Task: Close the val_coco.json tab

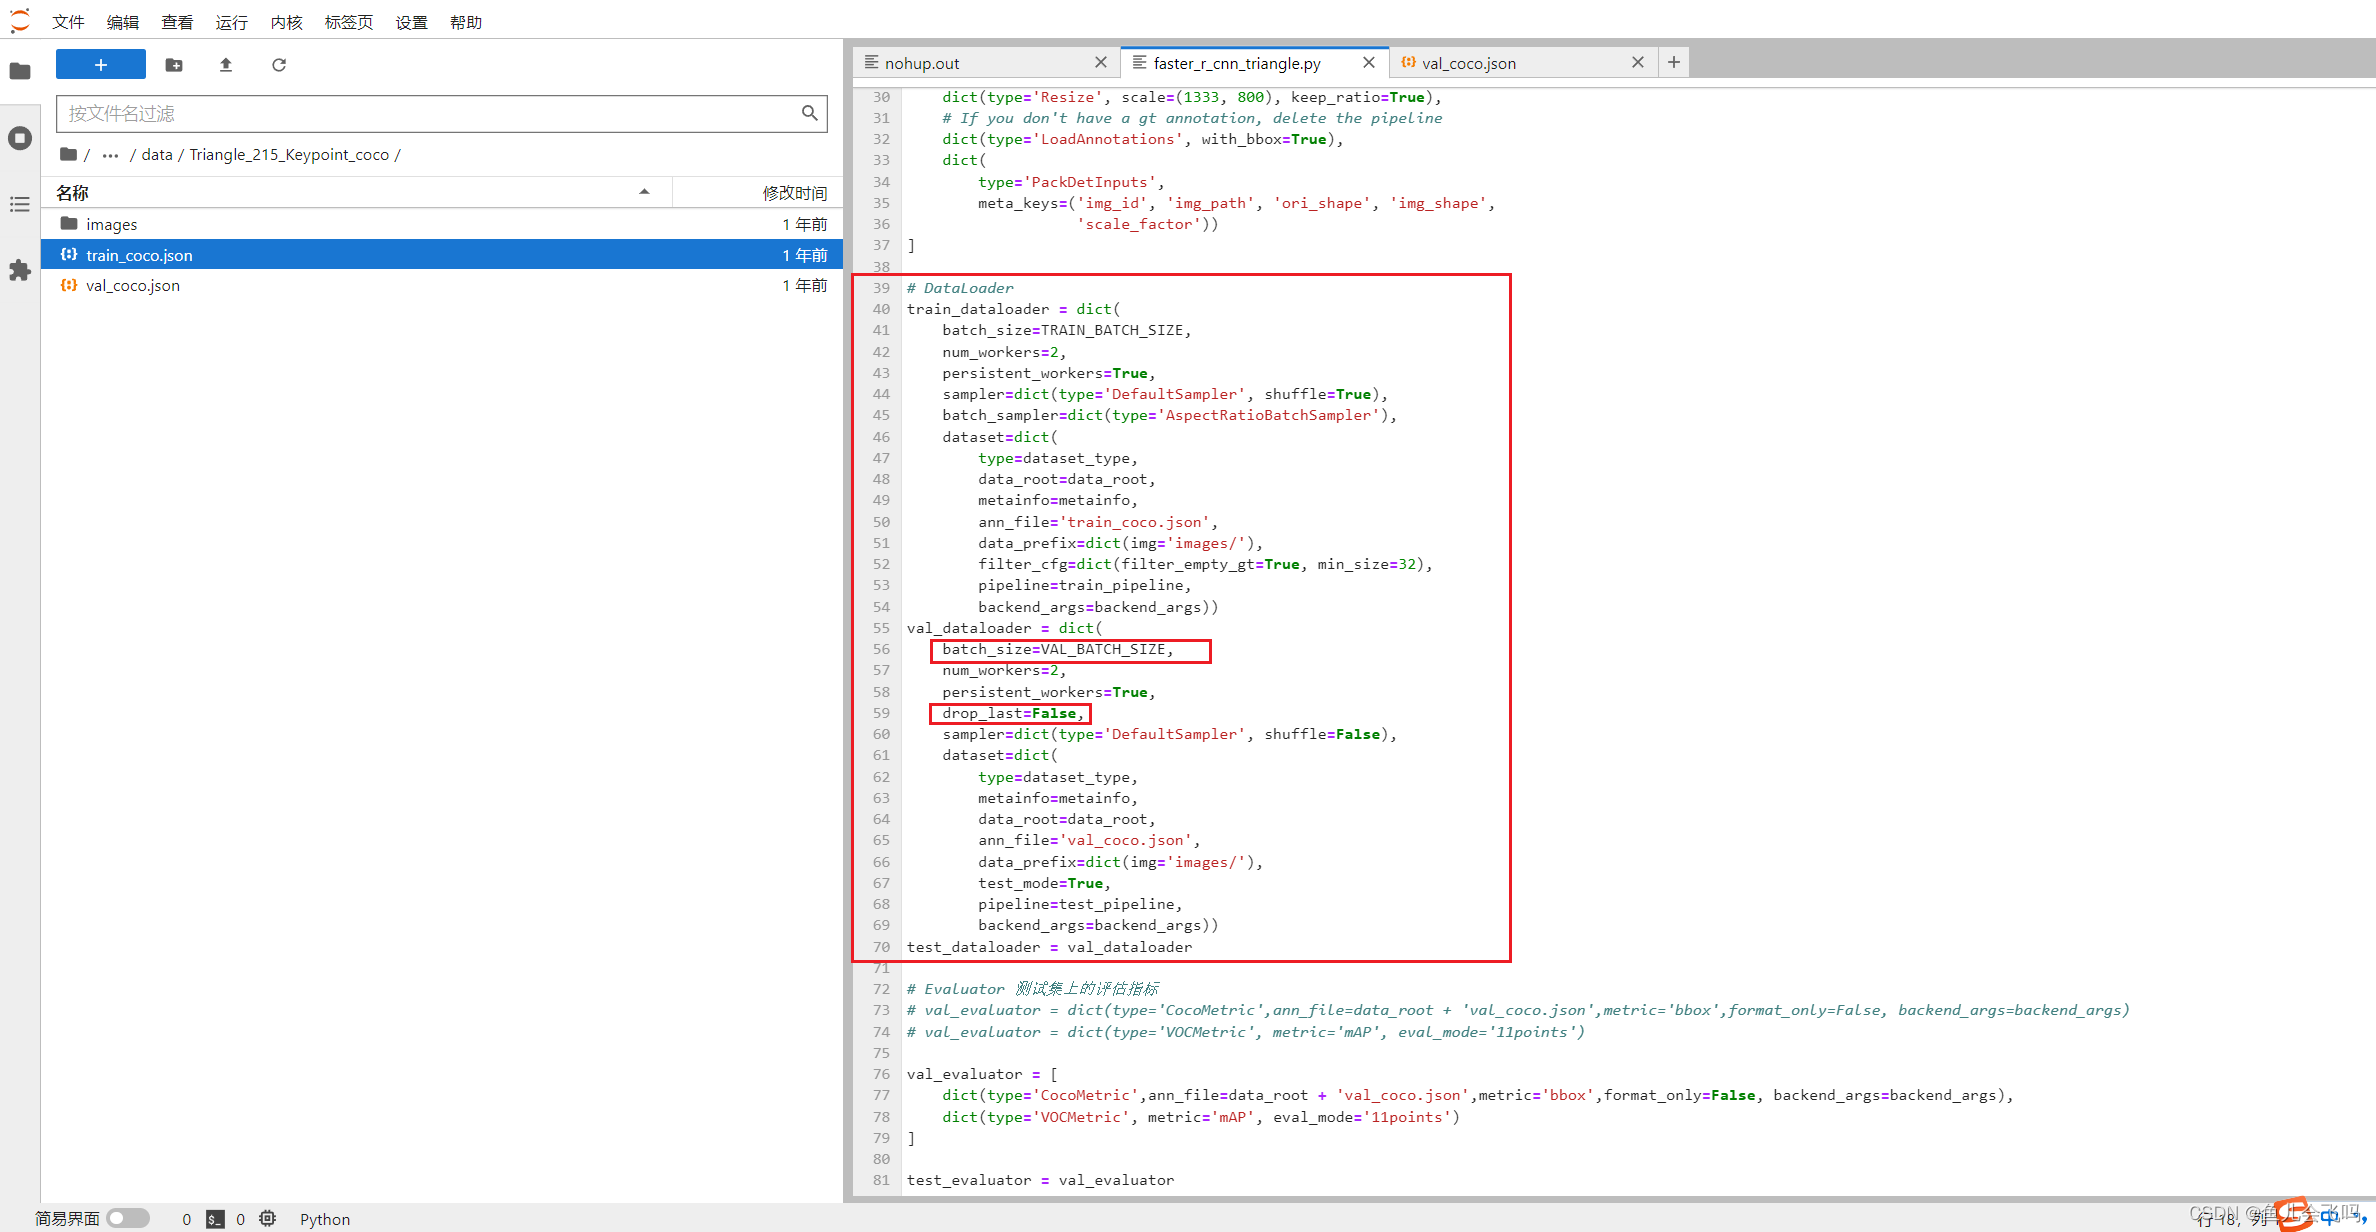Action: click(x=1638, y=62)
